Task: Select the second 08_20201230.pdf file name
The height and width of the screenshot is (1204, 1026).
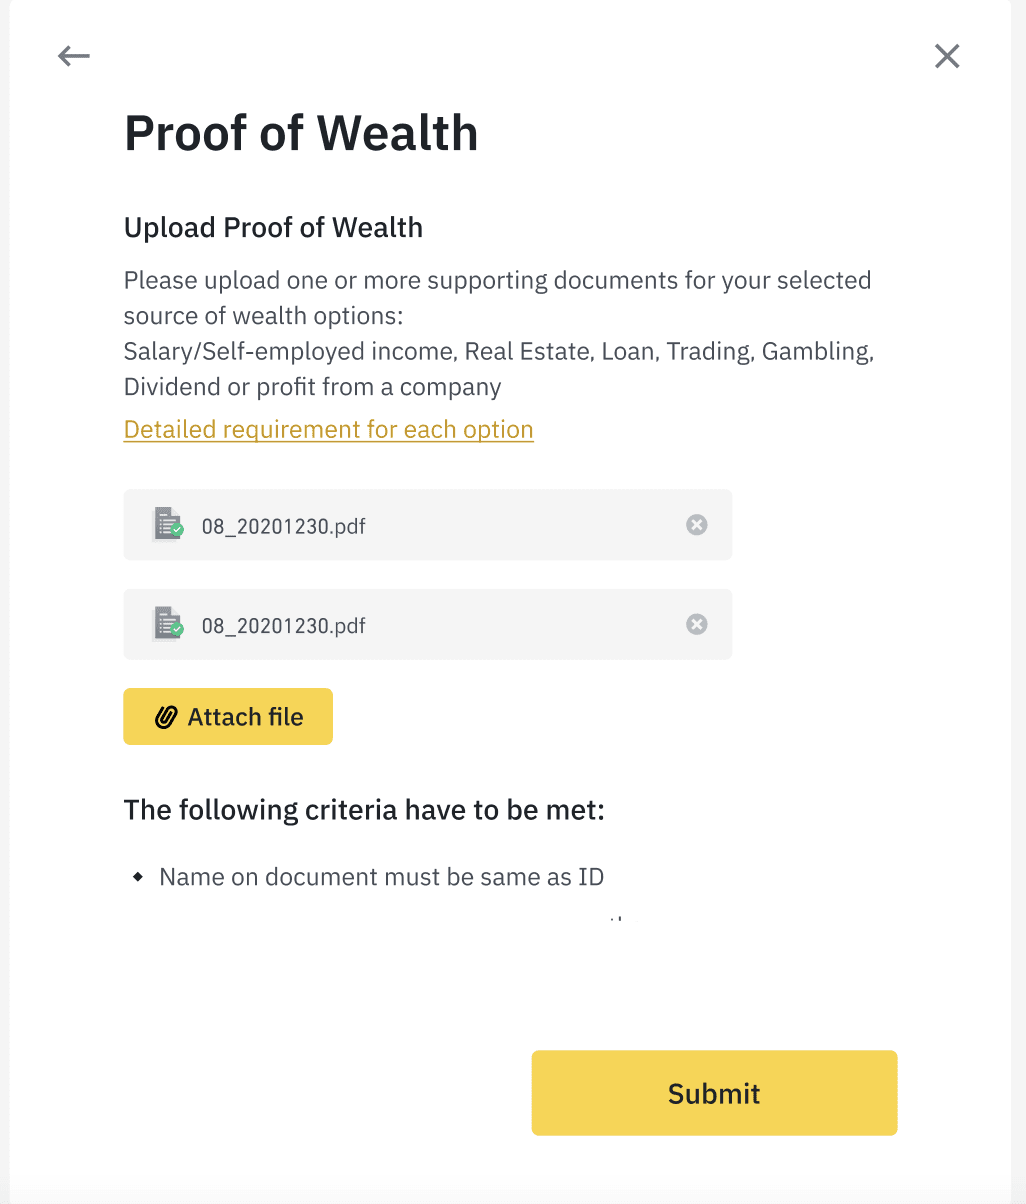Action: pyautogui.click(x=283, y=626)
